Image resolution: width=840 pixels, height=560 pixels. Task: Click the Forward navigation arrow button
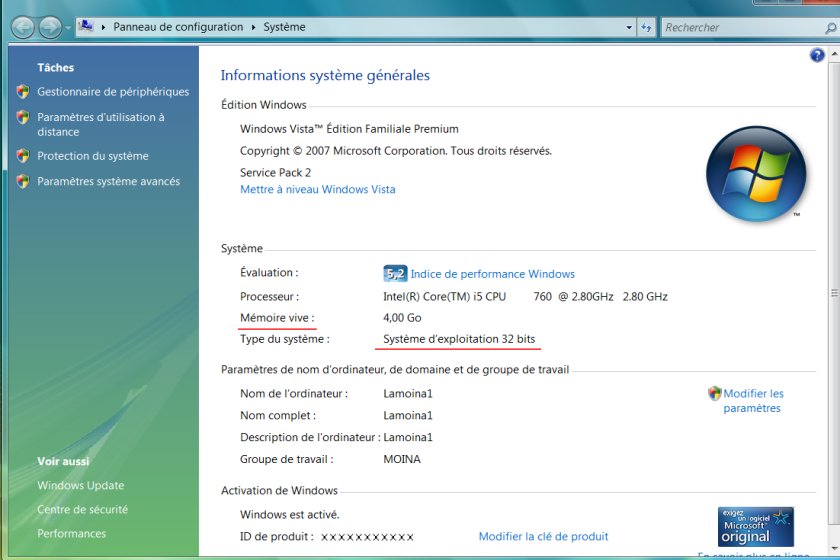point(50,27)
